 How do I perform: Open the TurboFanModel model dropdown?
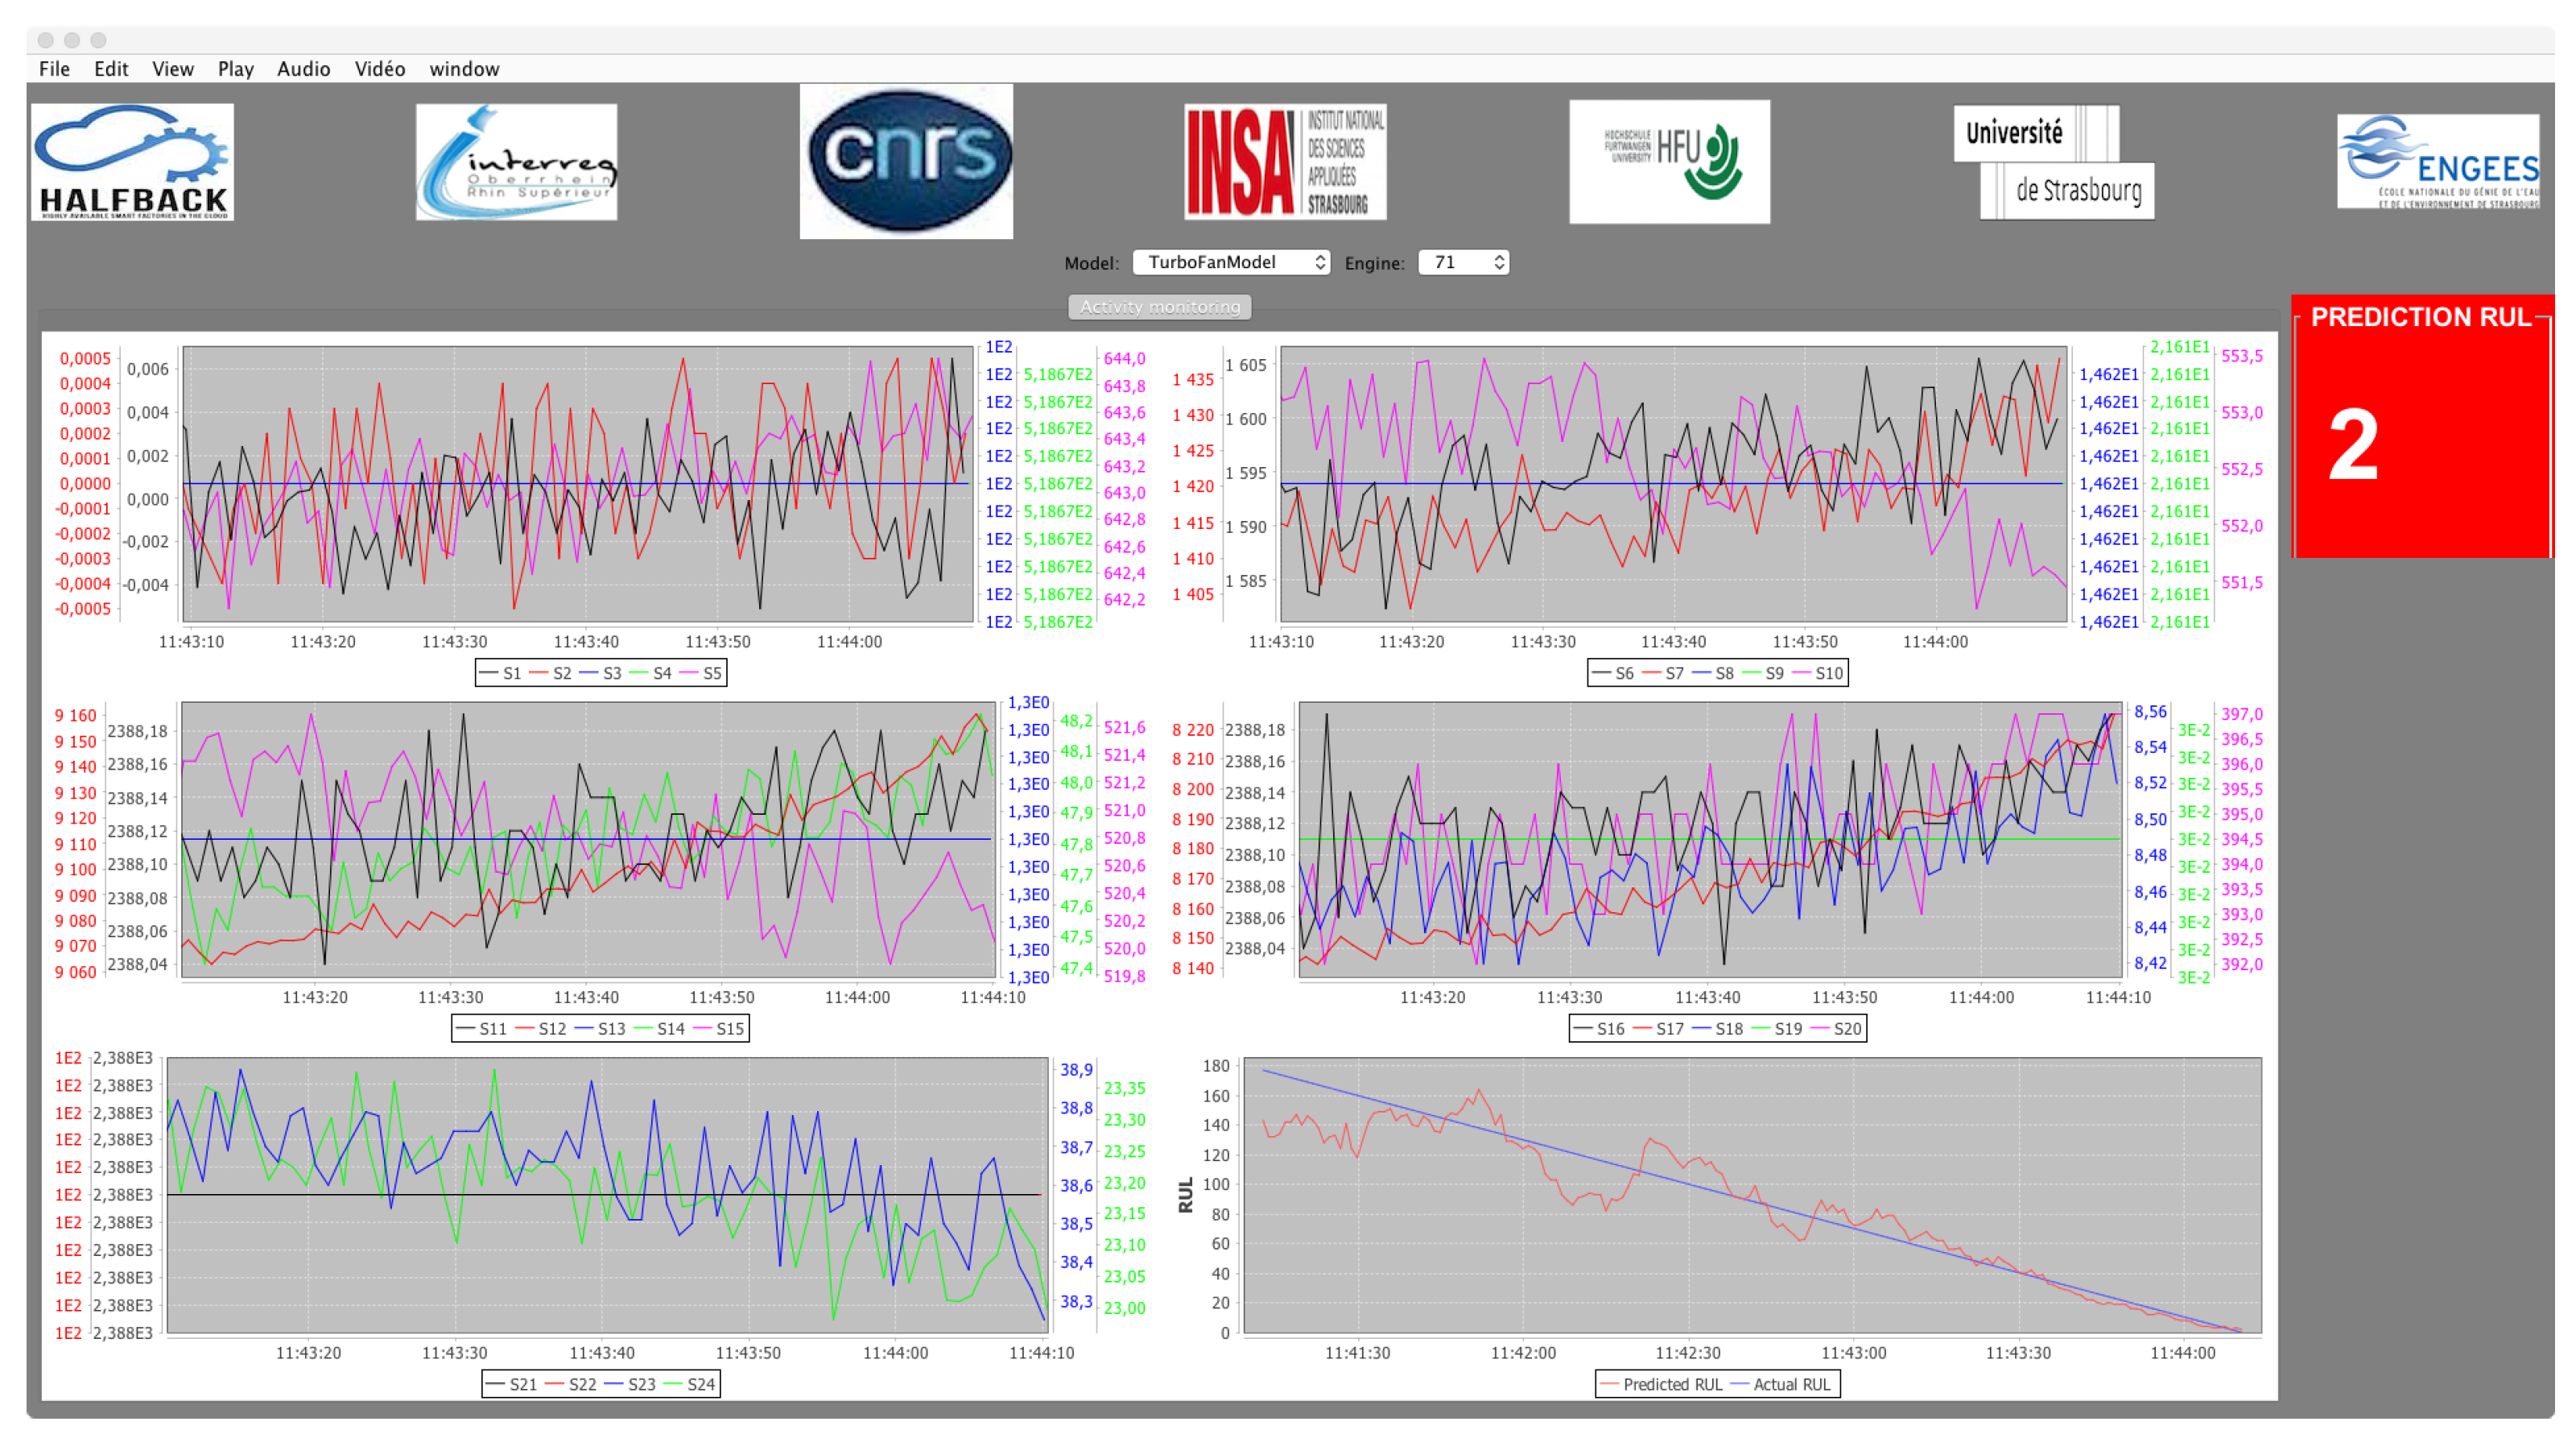click(1231, 262)
